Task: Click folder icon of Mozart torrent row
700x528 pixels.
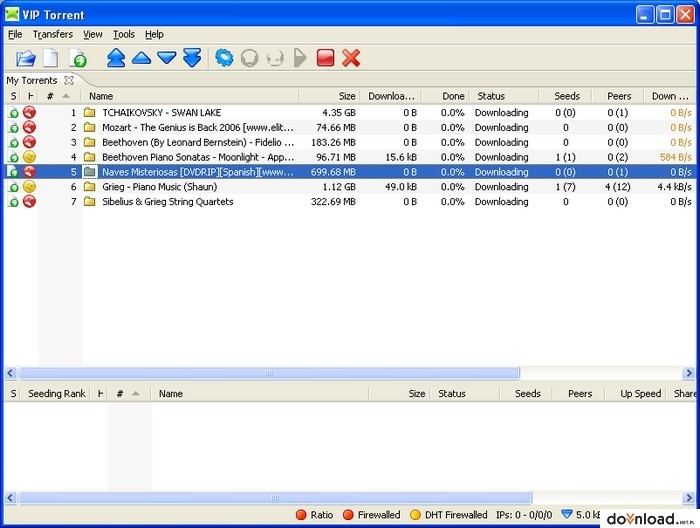Action: click(90, 127)
